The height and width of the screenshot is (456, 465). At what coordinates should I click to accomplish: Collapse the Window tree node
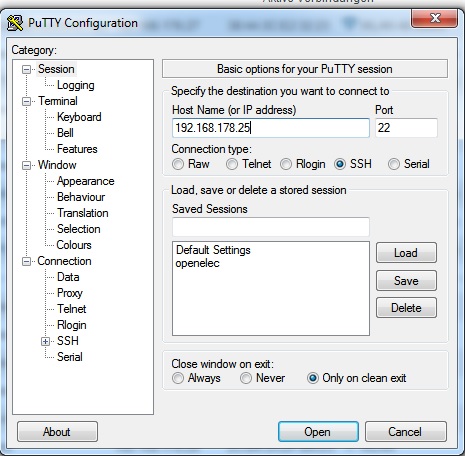26,165
